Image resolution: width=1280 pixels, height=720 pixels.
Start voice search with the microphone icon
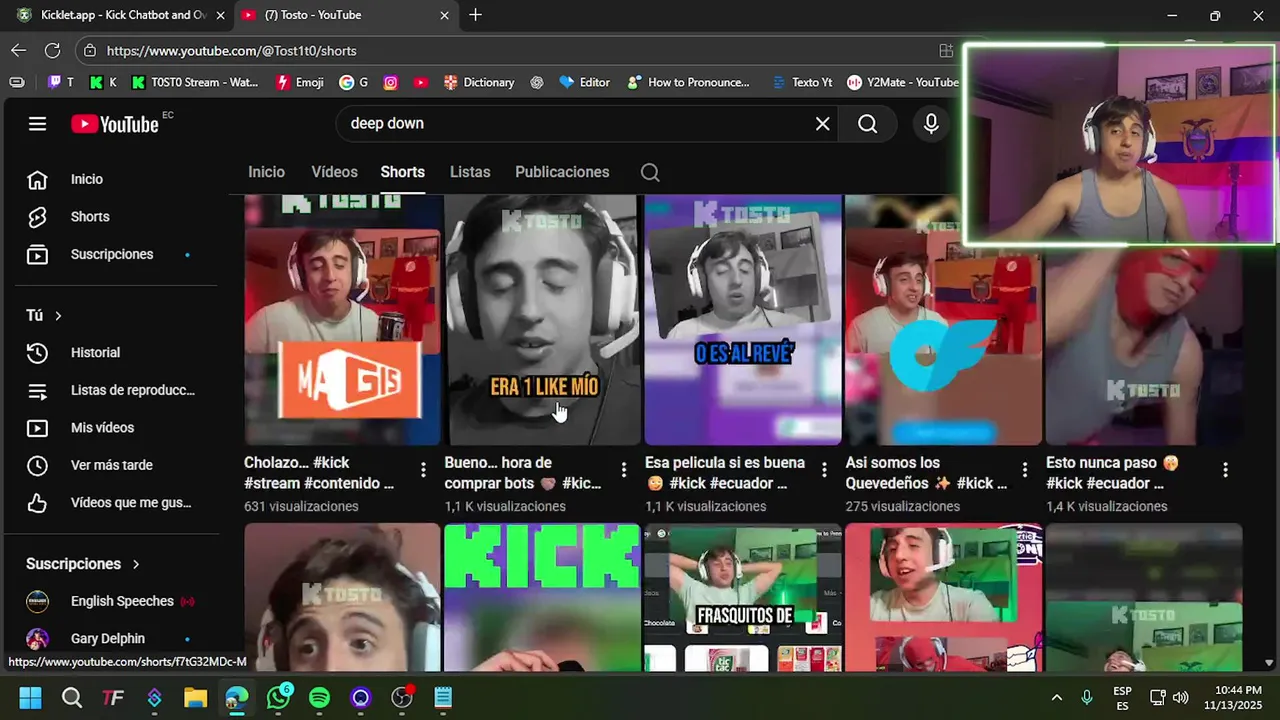point(931,124)
